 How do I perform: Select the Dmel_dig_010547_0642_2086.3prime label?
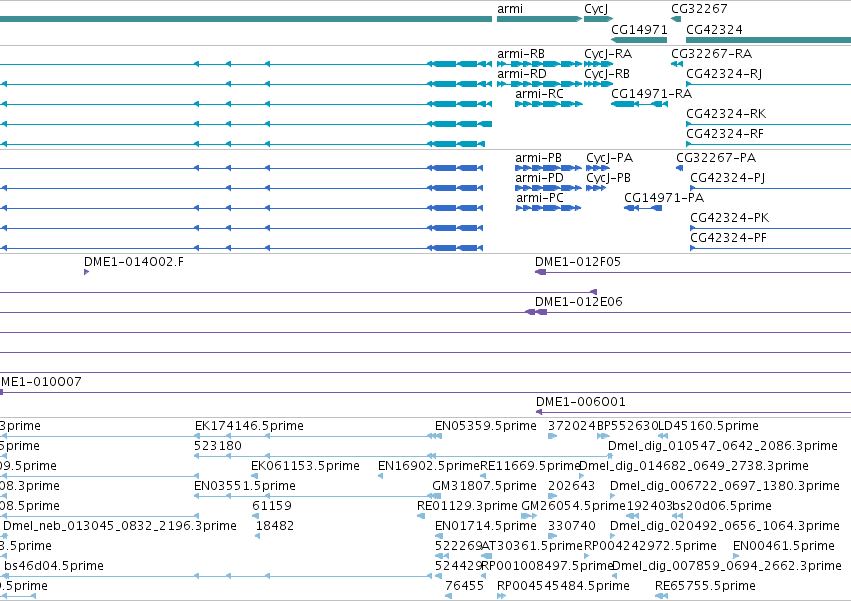click(723, 446)
